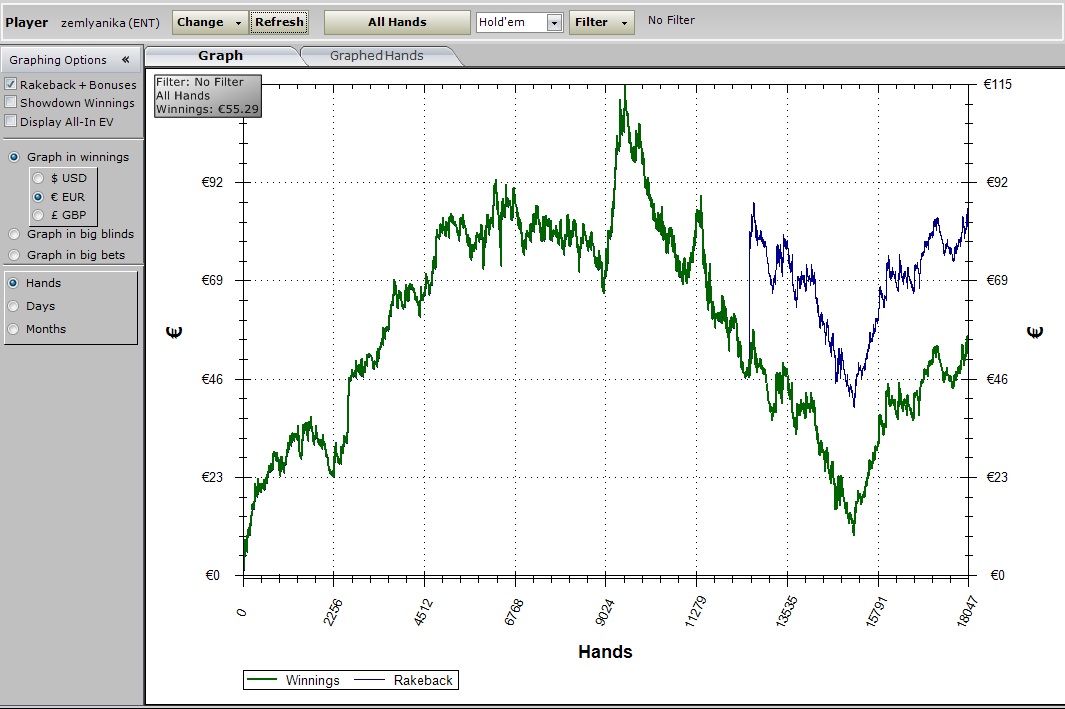Set x-axis grouping to Days
The width and height of the screenshot is (1065, 709).
tap(14, 306)
